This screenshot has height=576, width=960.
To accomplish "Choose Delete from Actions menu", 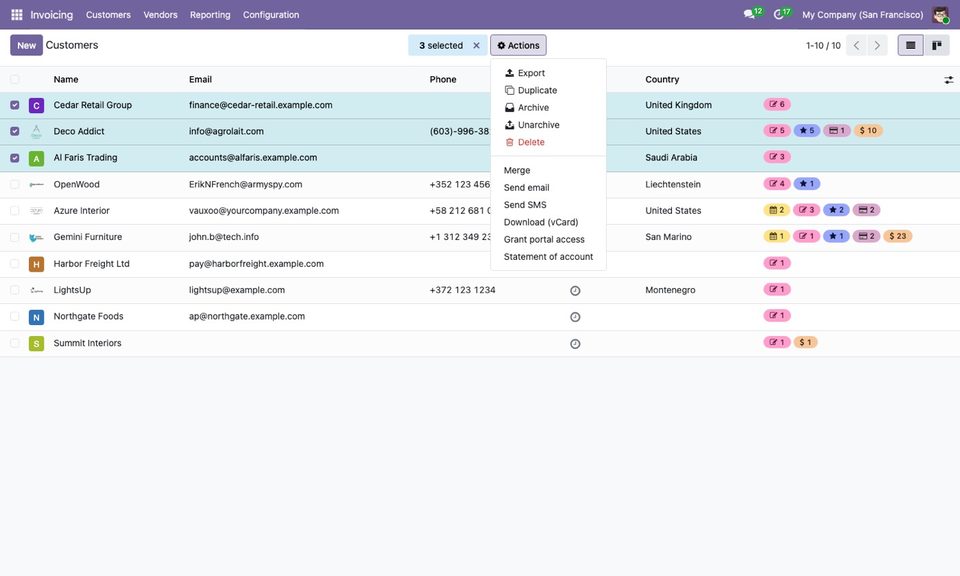I will 548,142.
